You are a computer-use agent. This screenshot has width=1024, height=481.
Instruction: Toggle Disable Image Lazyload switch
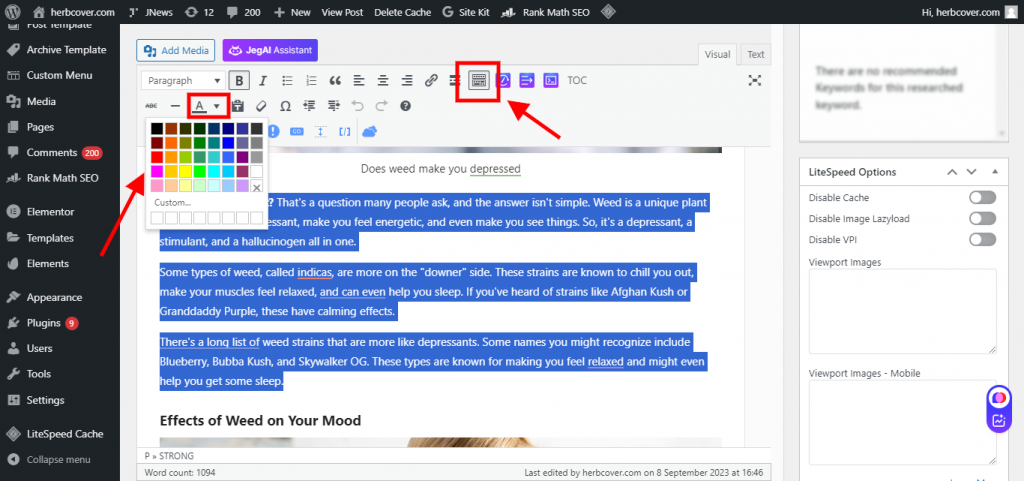coord(982,219)
